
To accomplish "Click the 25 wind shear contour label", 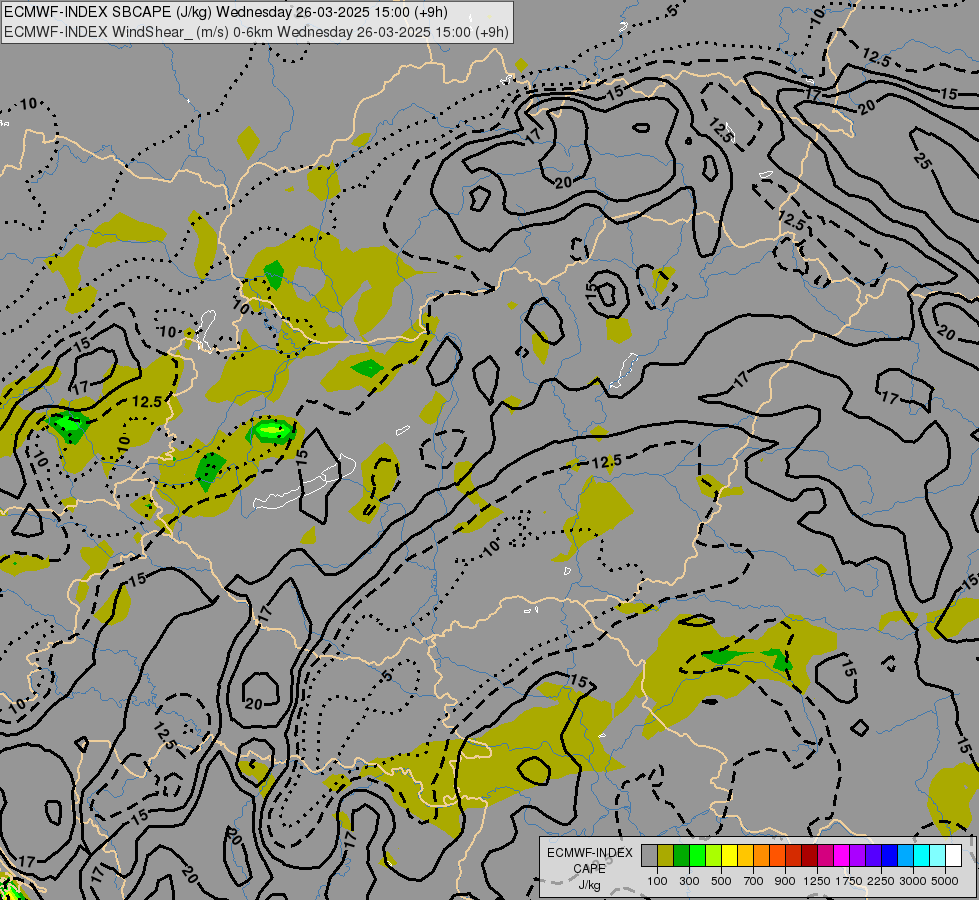I will (922, 160).
